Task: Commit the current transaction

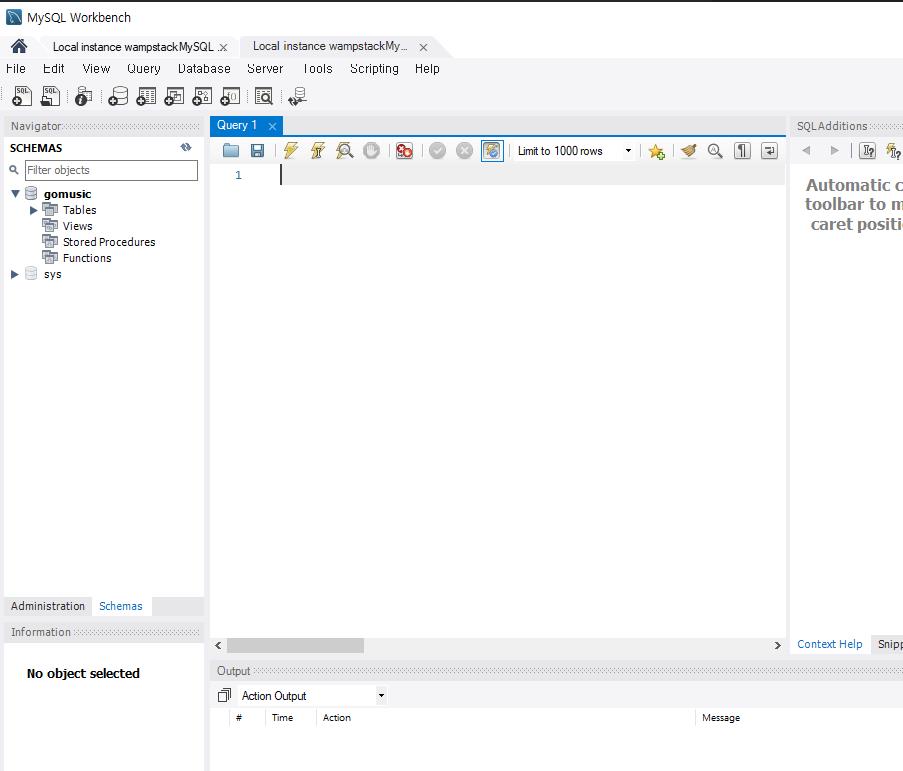Action: click(x=438, y=151)
